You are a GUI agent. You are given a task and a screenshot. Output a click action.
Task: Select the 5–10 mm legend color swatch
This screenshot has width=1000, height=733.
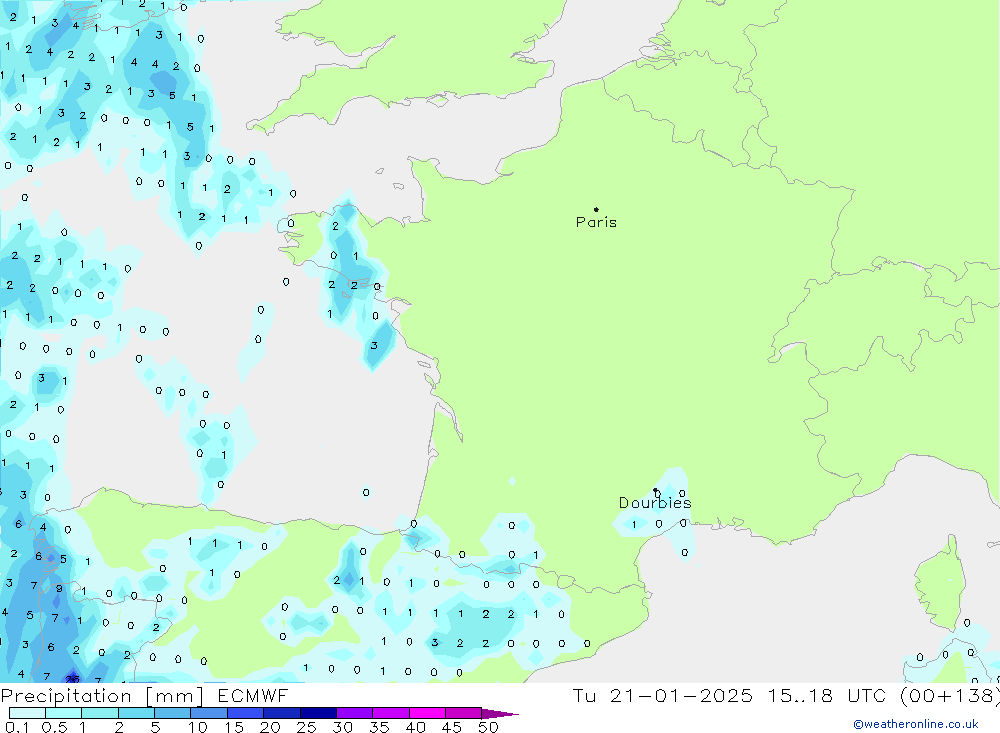(x=172, y=713)
